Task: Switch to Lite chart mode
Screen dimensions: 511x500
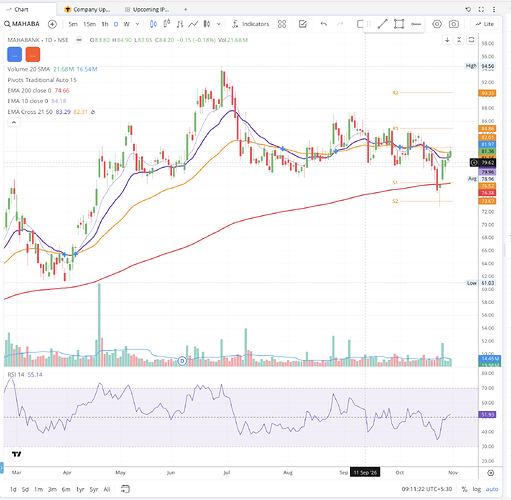Action: click(x=485, y=24)
